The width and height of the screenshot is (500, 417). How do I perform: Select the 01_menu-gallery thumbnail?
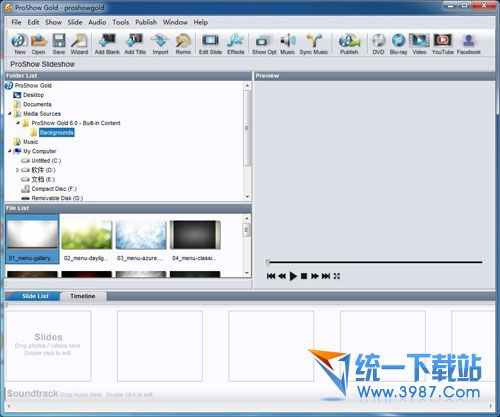click(32, 239)
